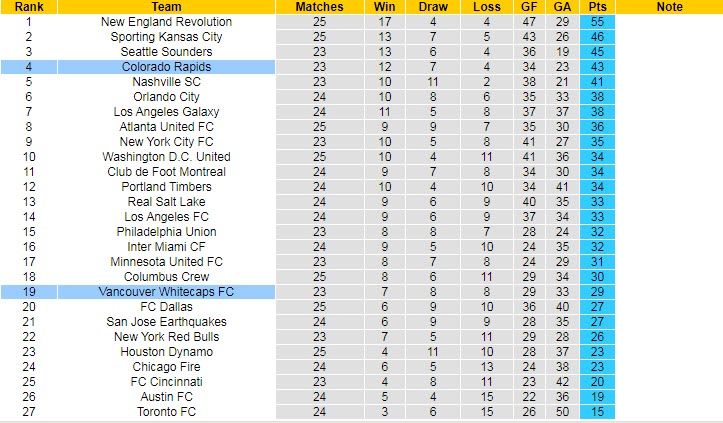Click the Win column header
Viewport: 723px width, 423px height.
click(x=385, y=7)
